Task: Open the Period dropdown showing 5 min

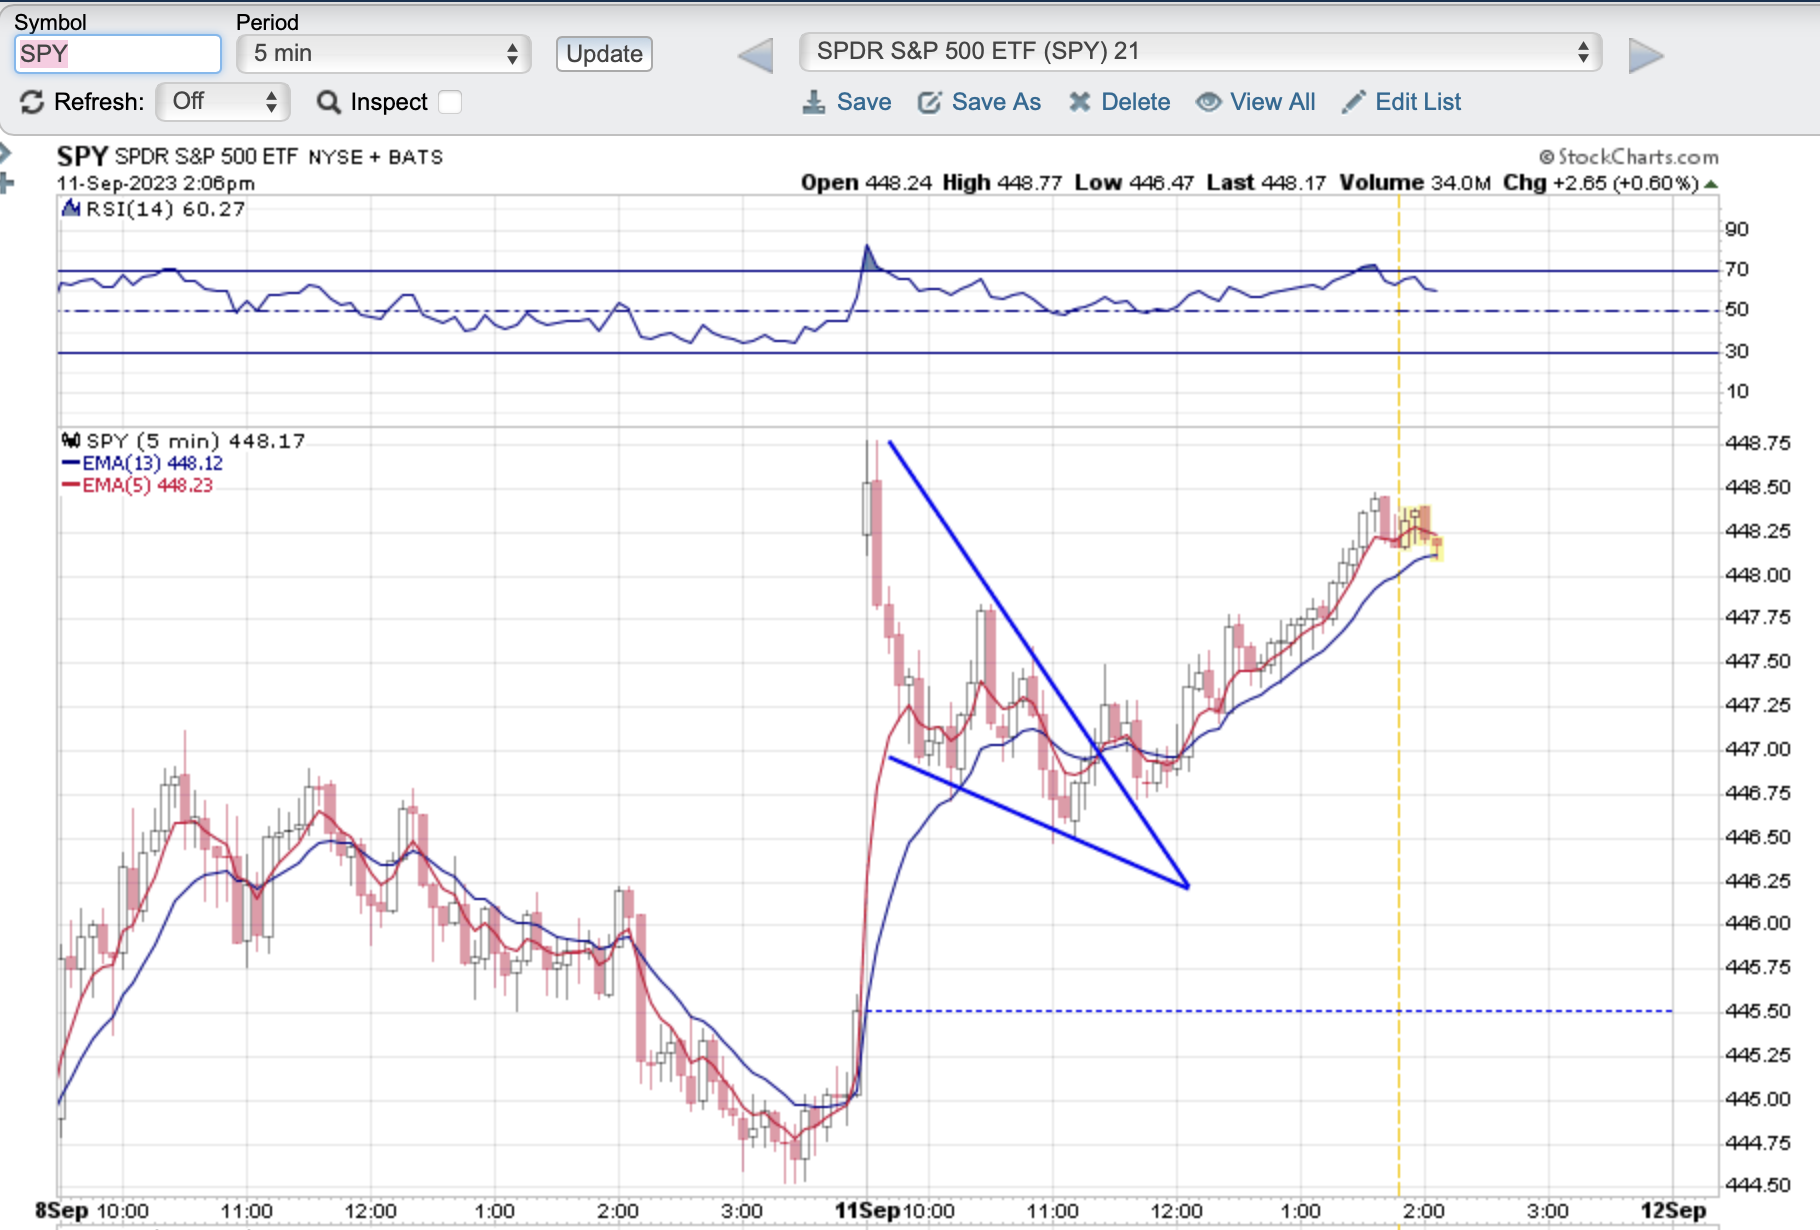Action: pyautogui.click(x=384, y=54)
